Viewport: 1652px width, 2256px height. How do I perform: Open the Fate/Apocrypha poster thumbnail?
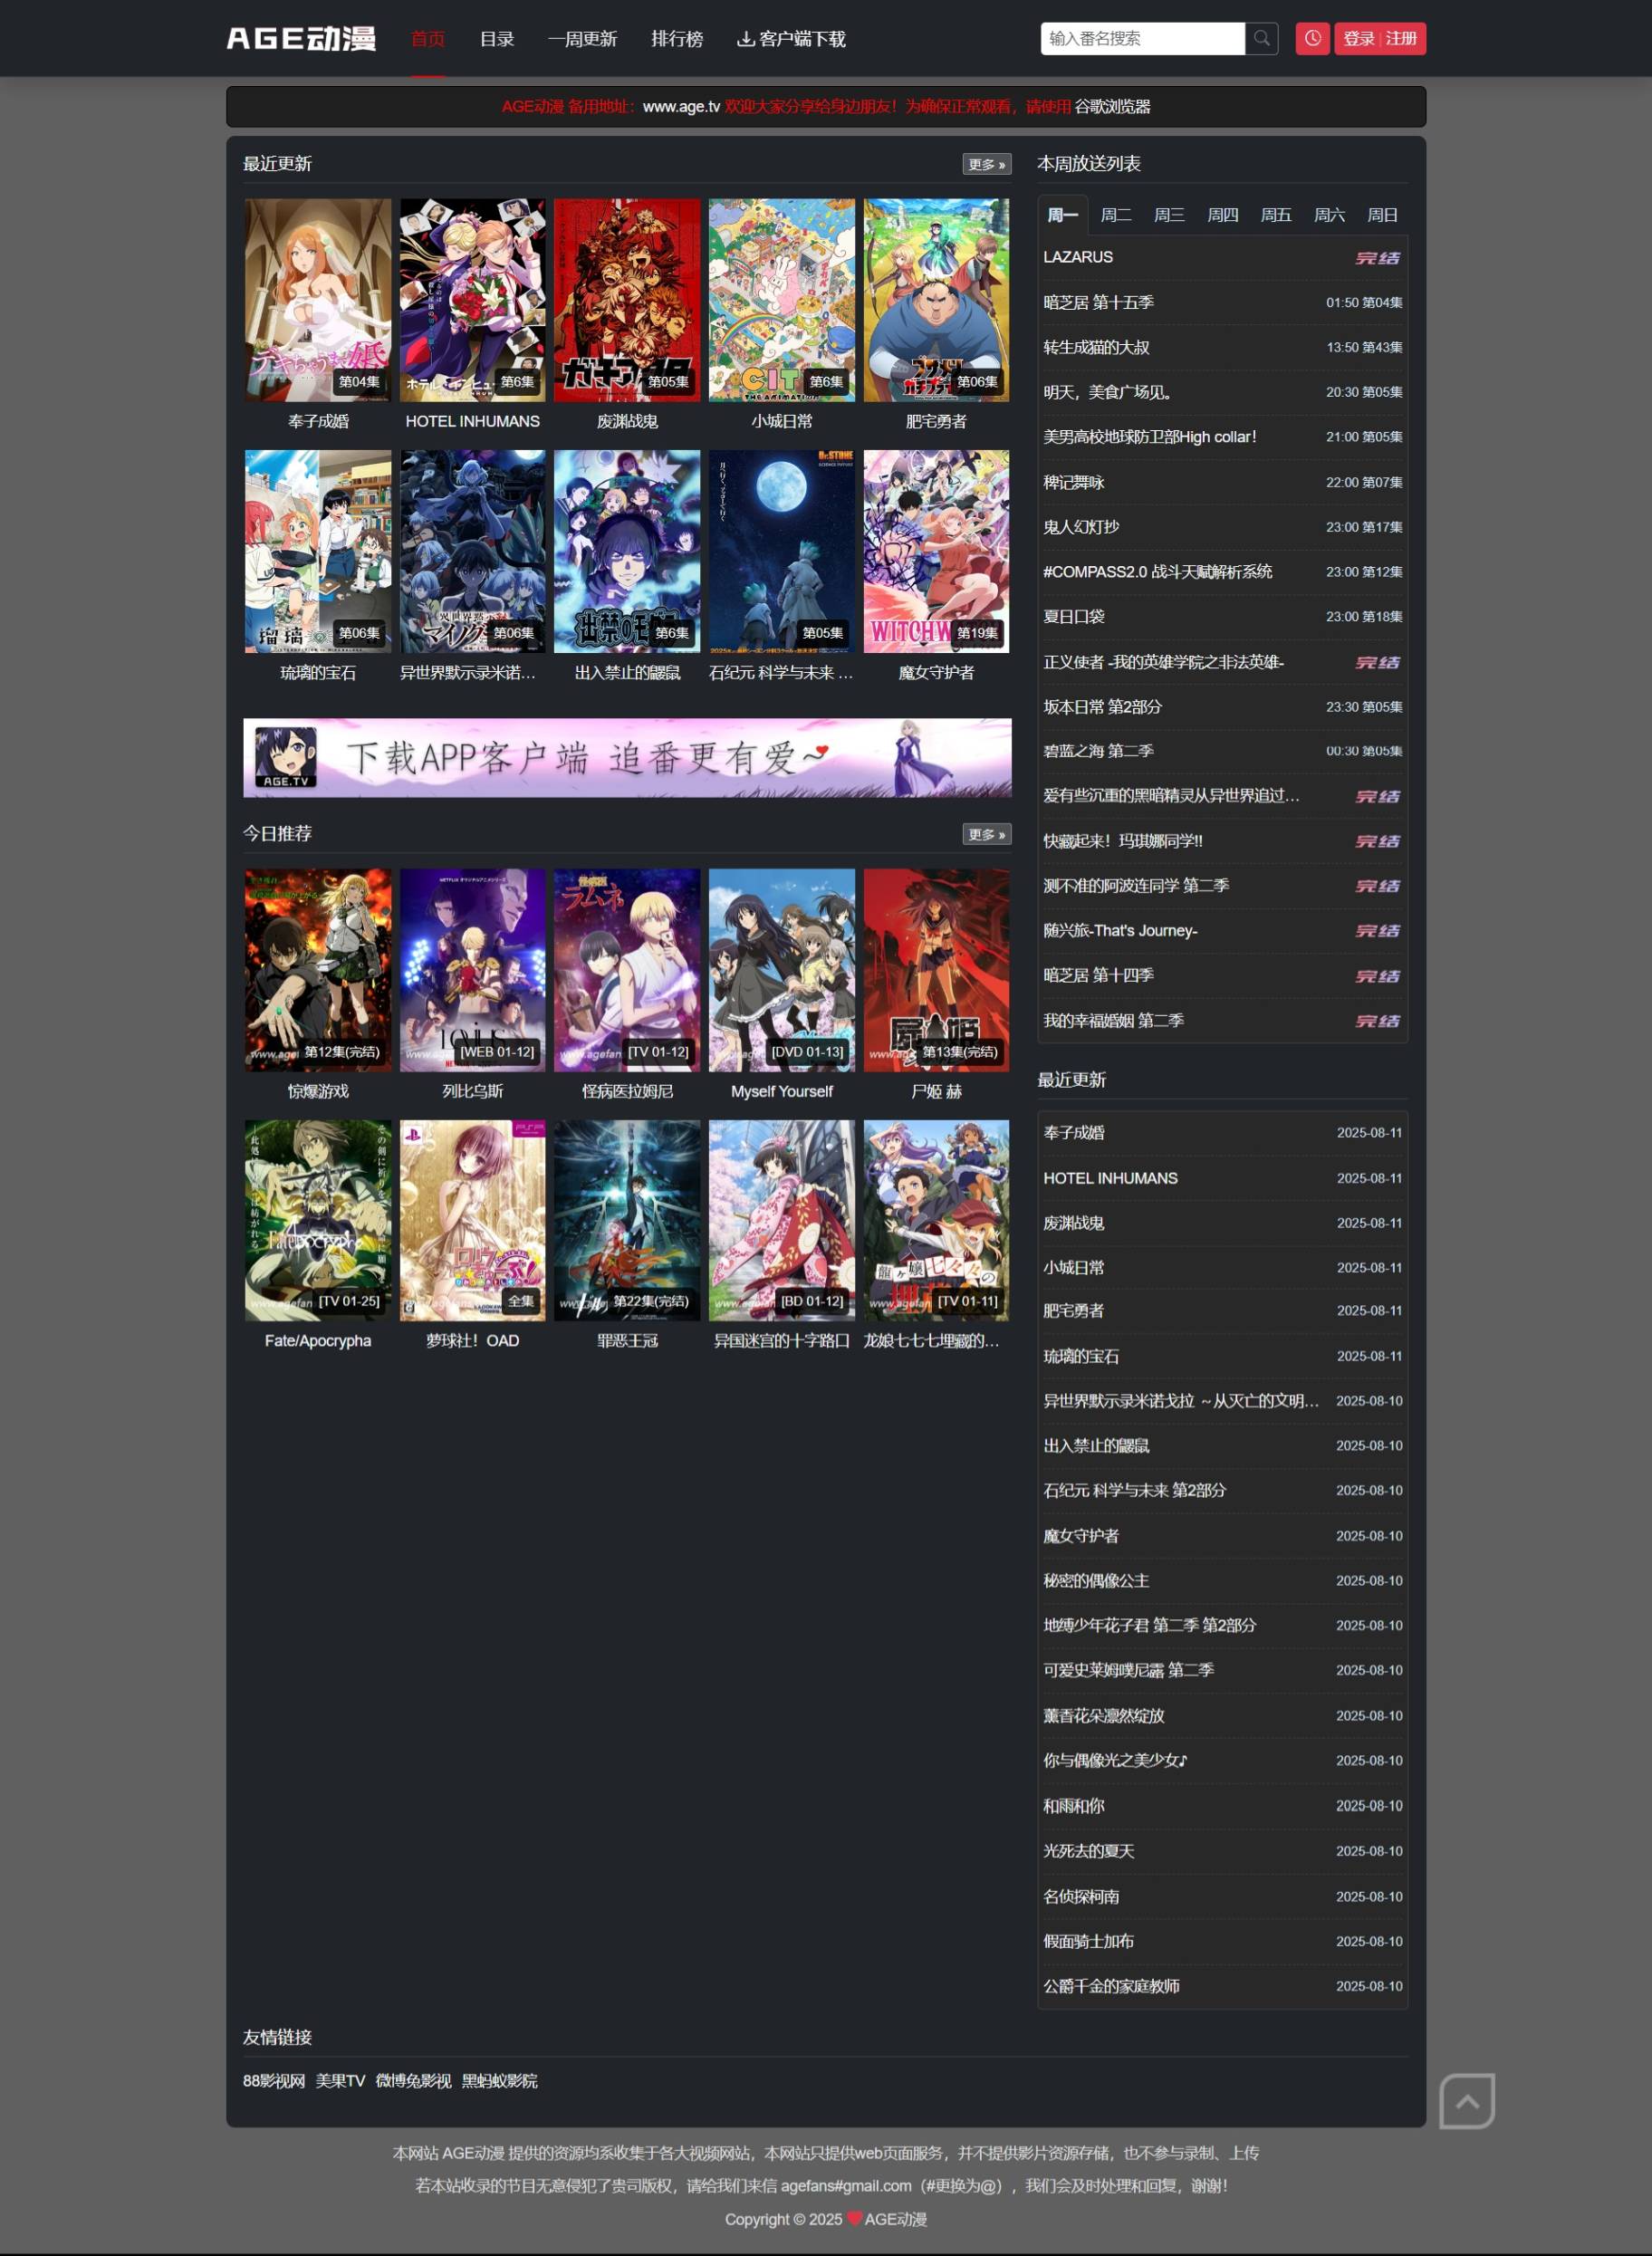pyautogui.click(x=317, y=1220)
